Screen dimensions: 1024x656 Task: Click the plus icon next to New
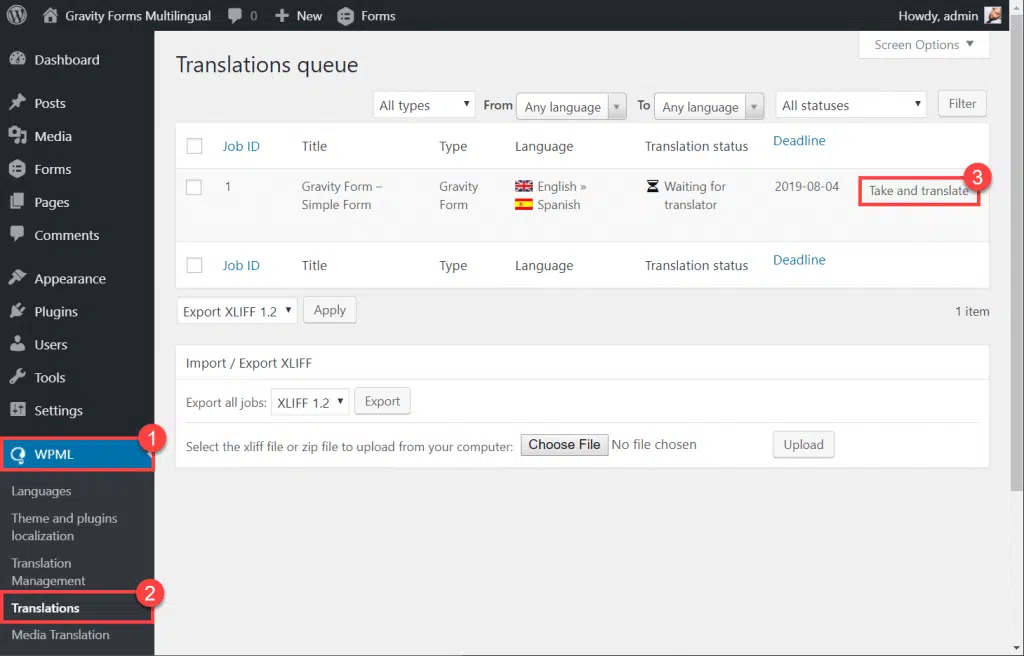(x=281, y=16)
